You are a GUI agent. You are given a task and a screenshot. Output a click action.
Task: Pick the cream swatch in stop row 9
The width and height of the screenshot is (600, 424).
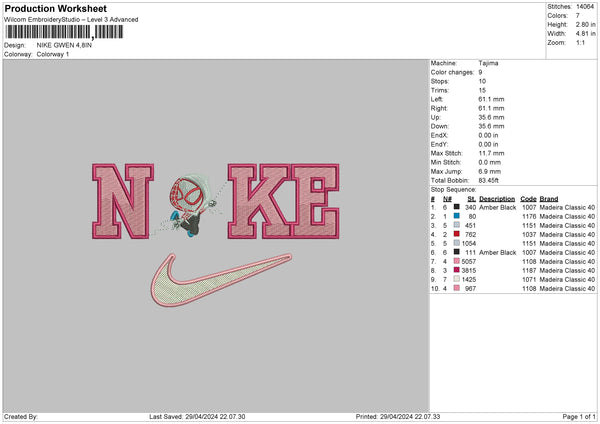click(x=457, y=279)
